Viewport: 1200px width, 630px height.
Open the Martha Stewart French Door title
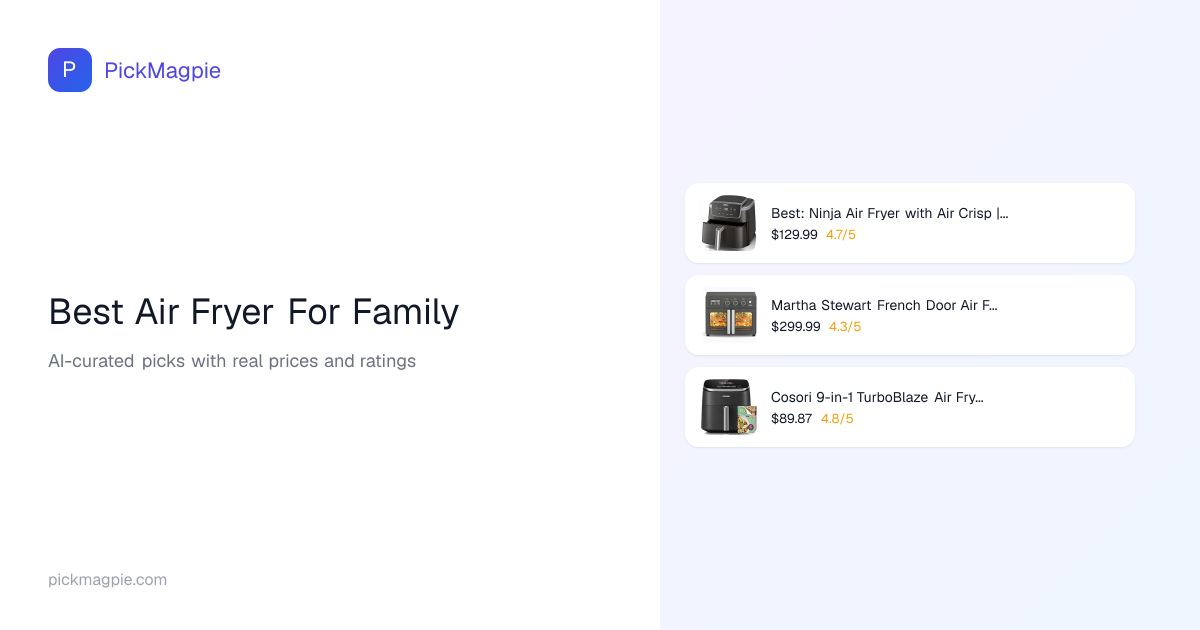pyautogui.click(x=884, y=305)
